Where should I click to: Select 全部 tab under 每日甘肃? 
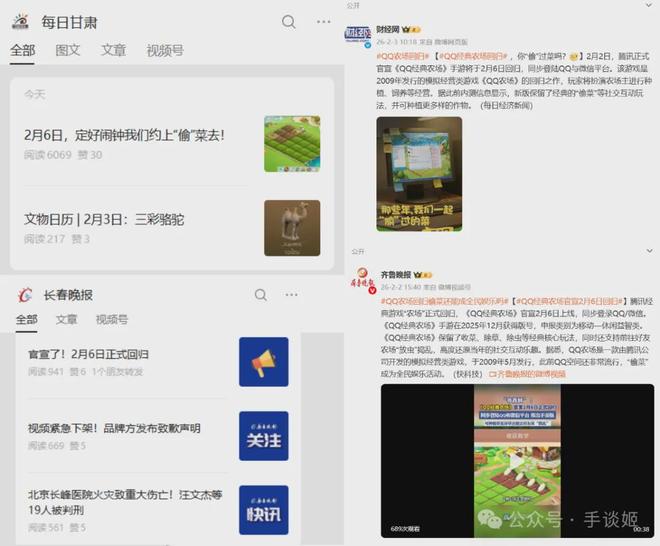pos(22,51)
